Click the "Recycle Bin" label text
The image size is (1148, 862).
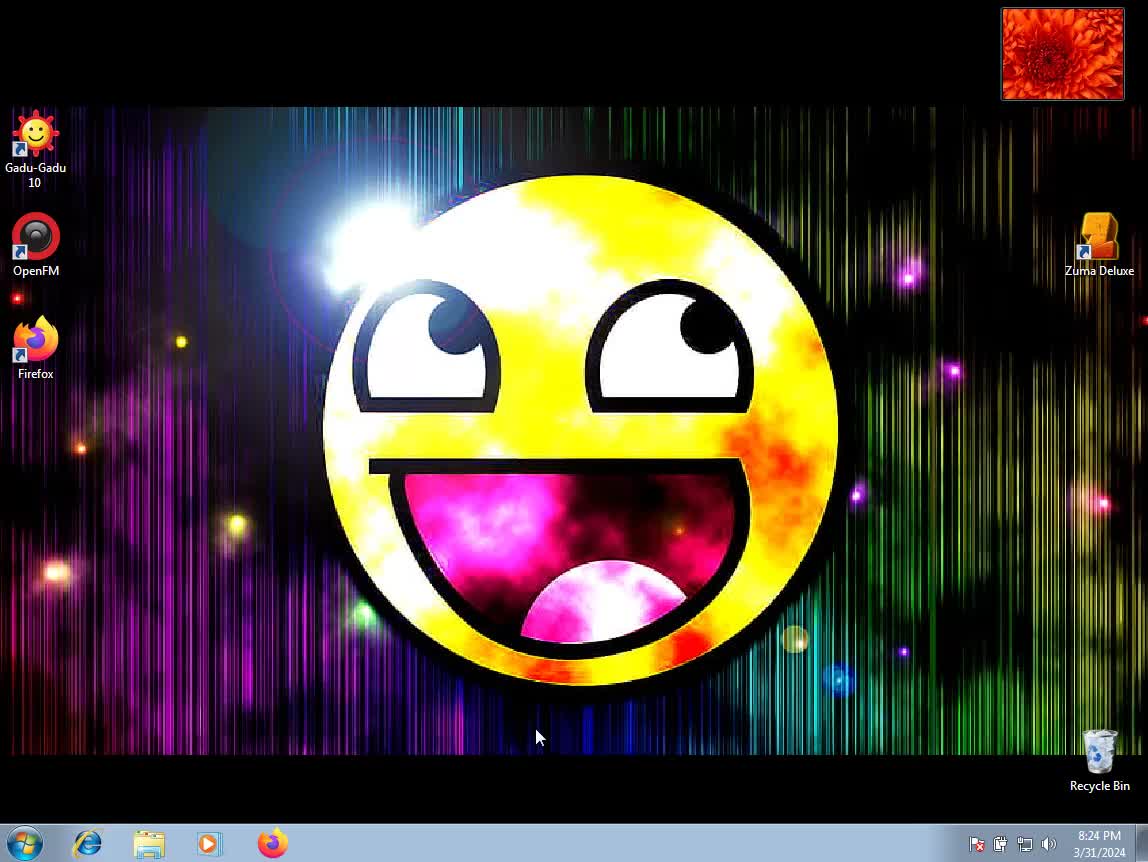pyautogui.click(x=1099, y=786)
